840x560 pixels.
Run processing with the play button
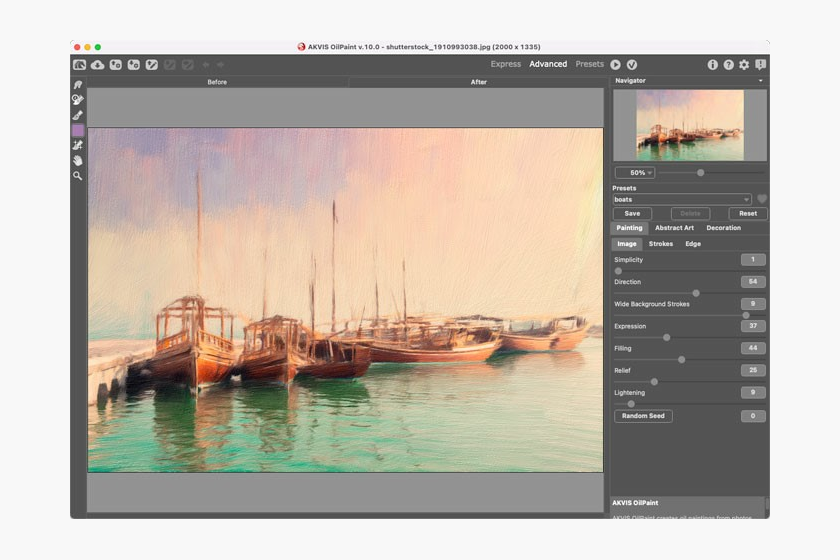tap(616, 65)
